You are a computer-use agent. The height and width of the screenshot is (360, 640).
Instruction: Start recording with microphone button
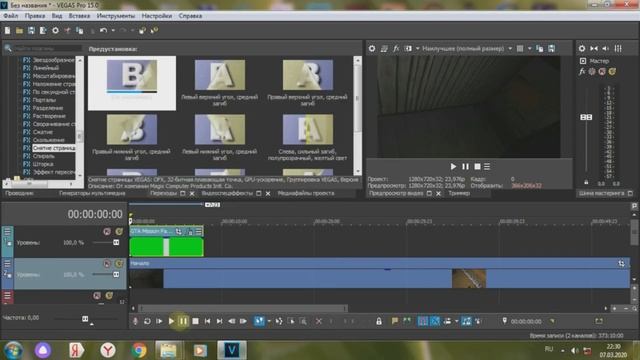pos(135,321)
